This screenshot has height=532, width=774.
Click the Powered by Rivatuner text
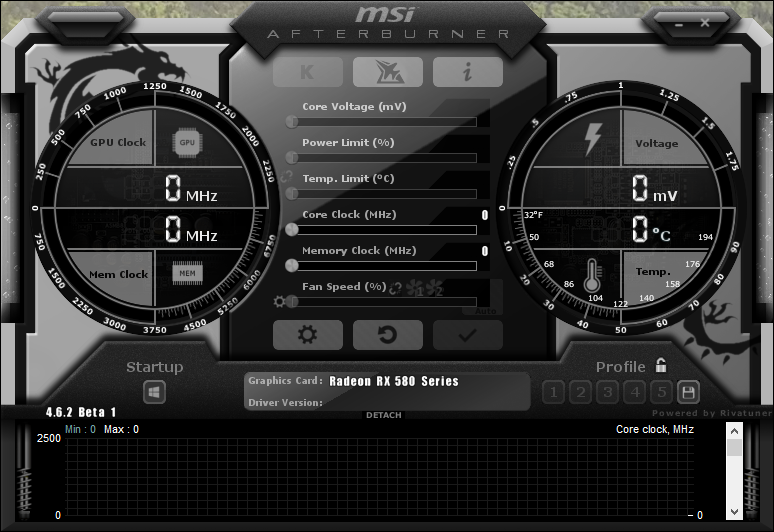tap(712, 413)
